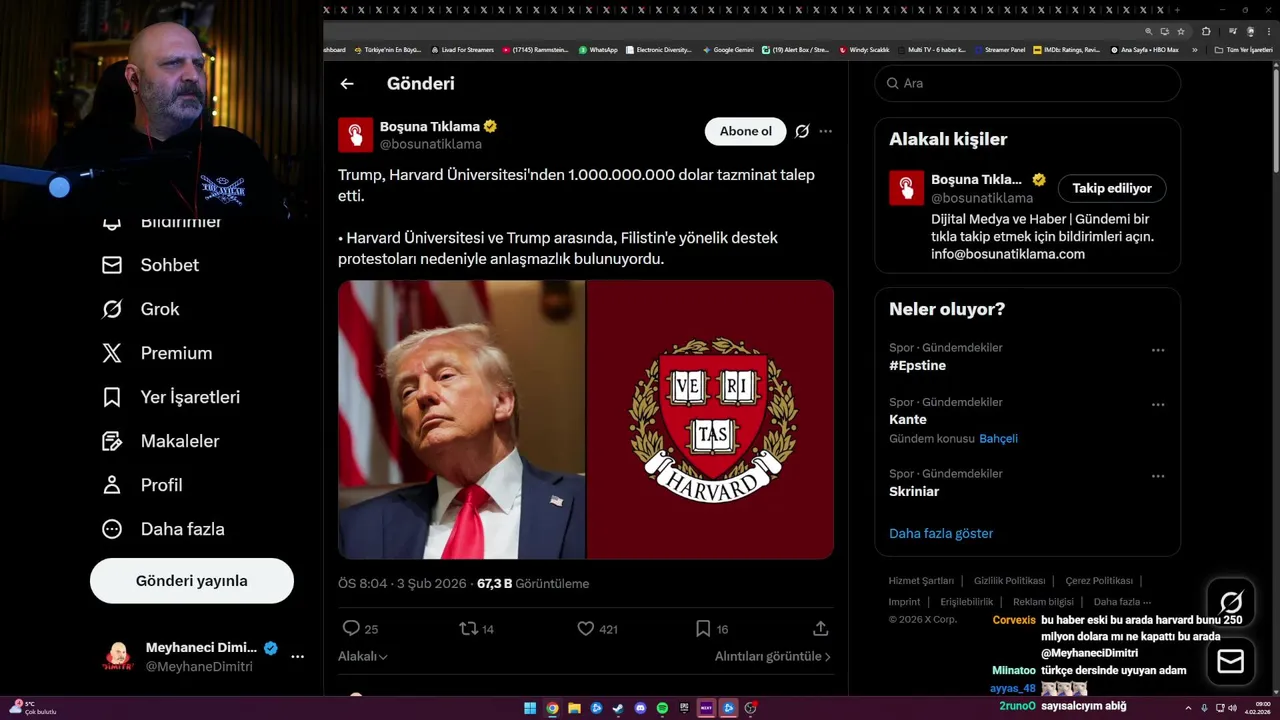Click the page vertical scrollbar
The height and width of the screenshot is (720, 1280).
1274,120
